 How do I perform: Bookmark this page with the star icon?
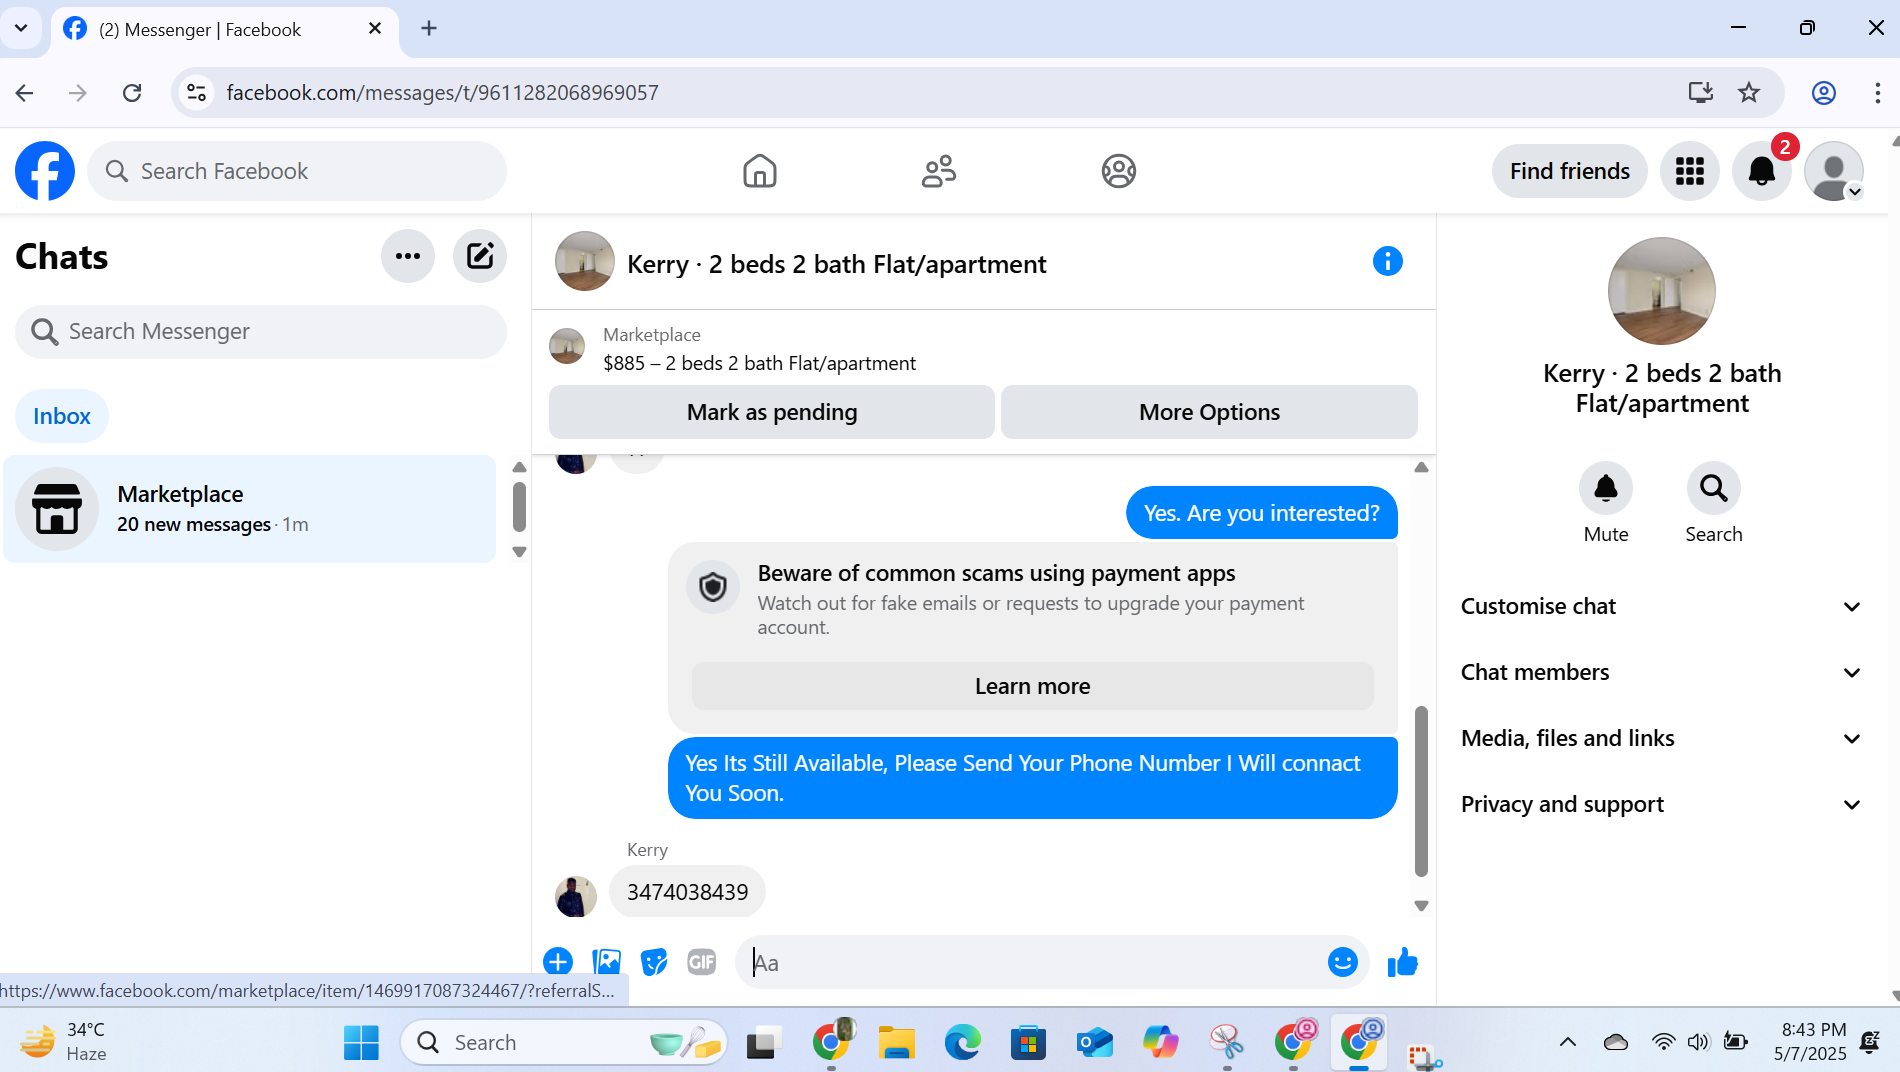[x=1749, y=92]
